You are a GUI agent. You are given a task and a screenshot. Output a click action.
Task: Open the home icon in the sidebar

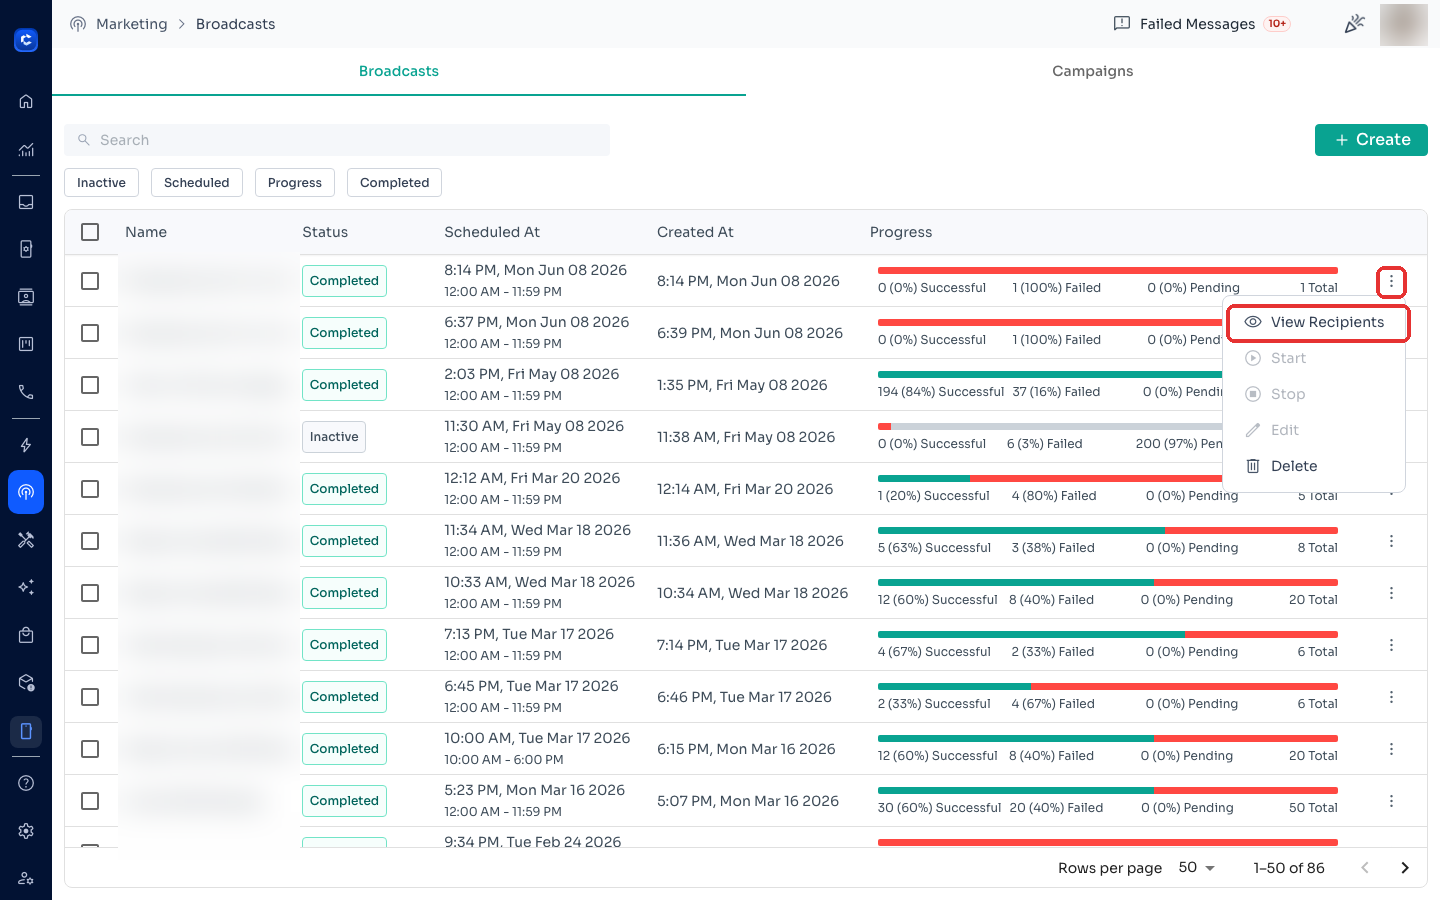pos(26,101)
